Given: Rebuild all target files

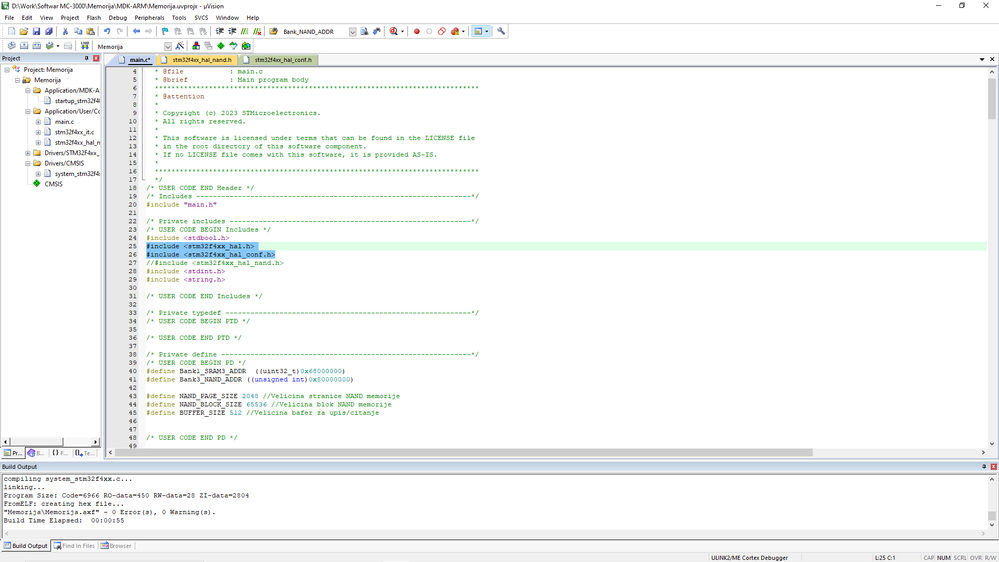Looking at the screenshot, I should tap(36, 46).
